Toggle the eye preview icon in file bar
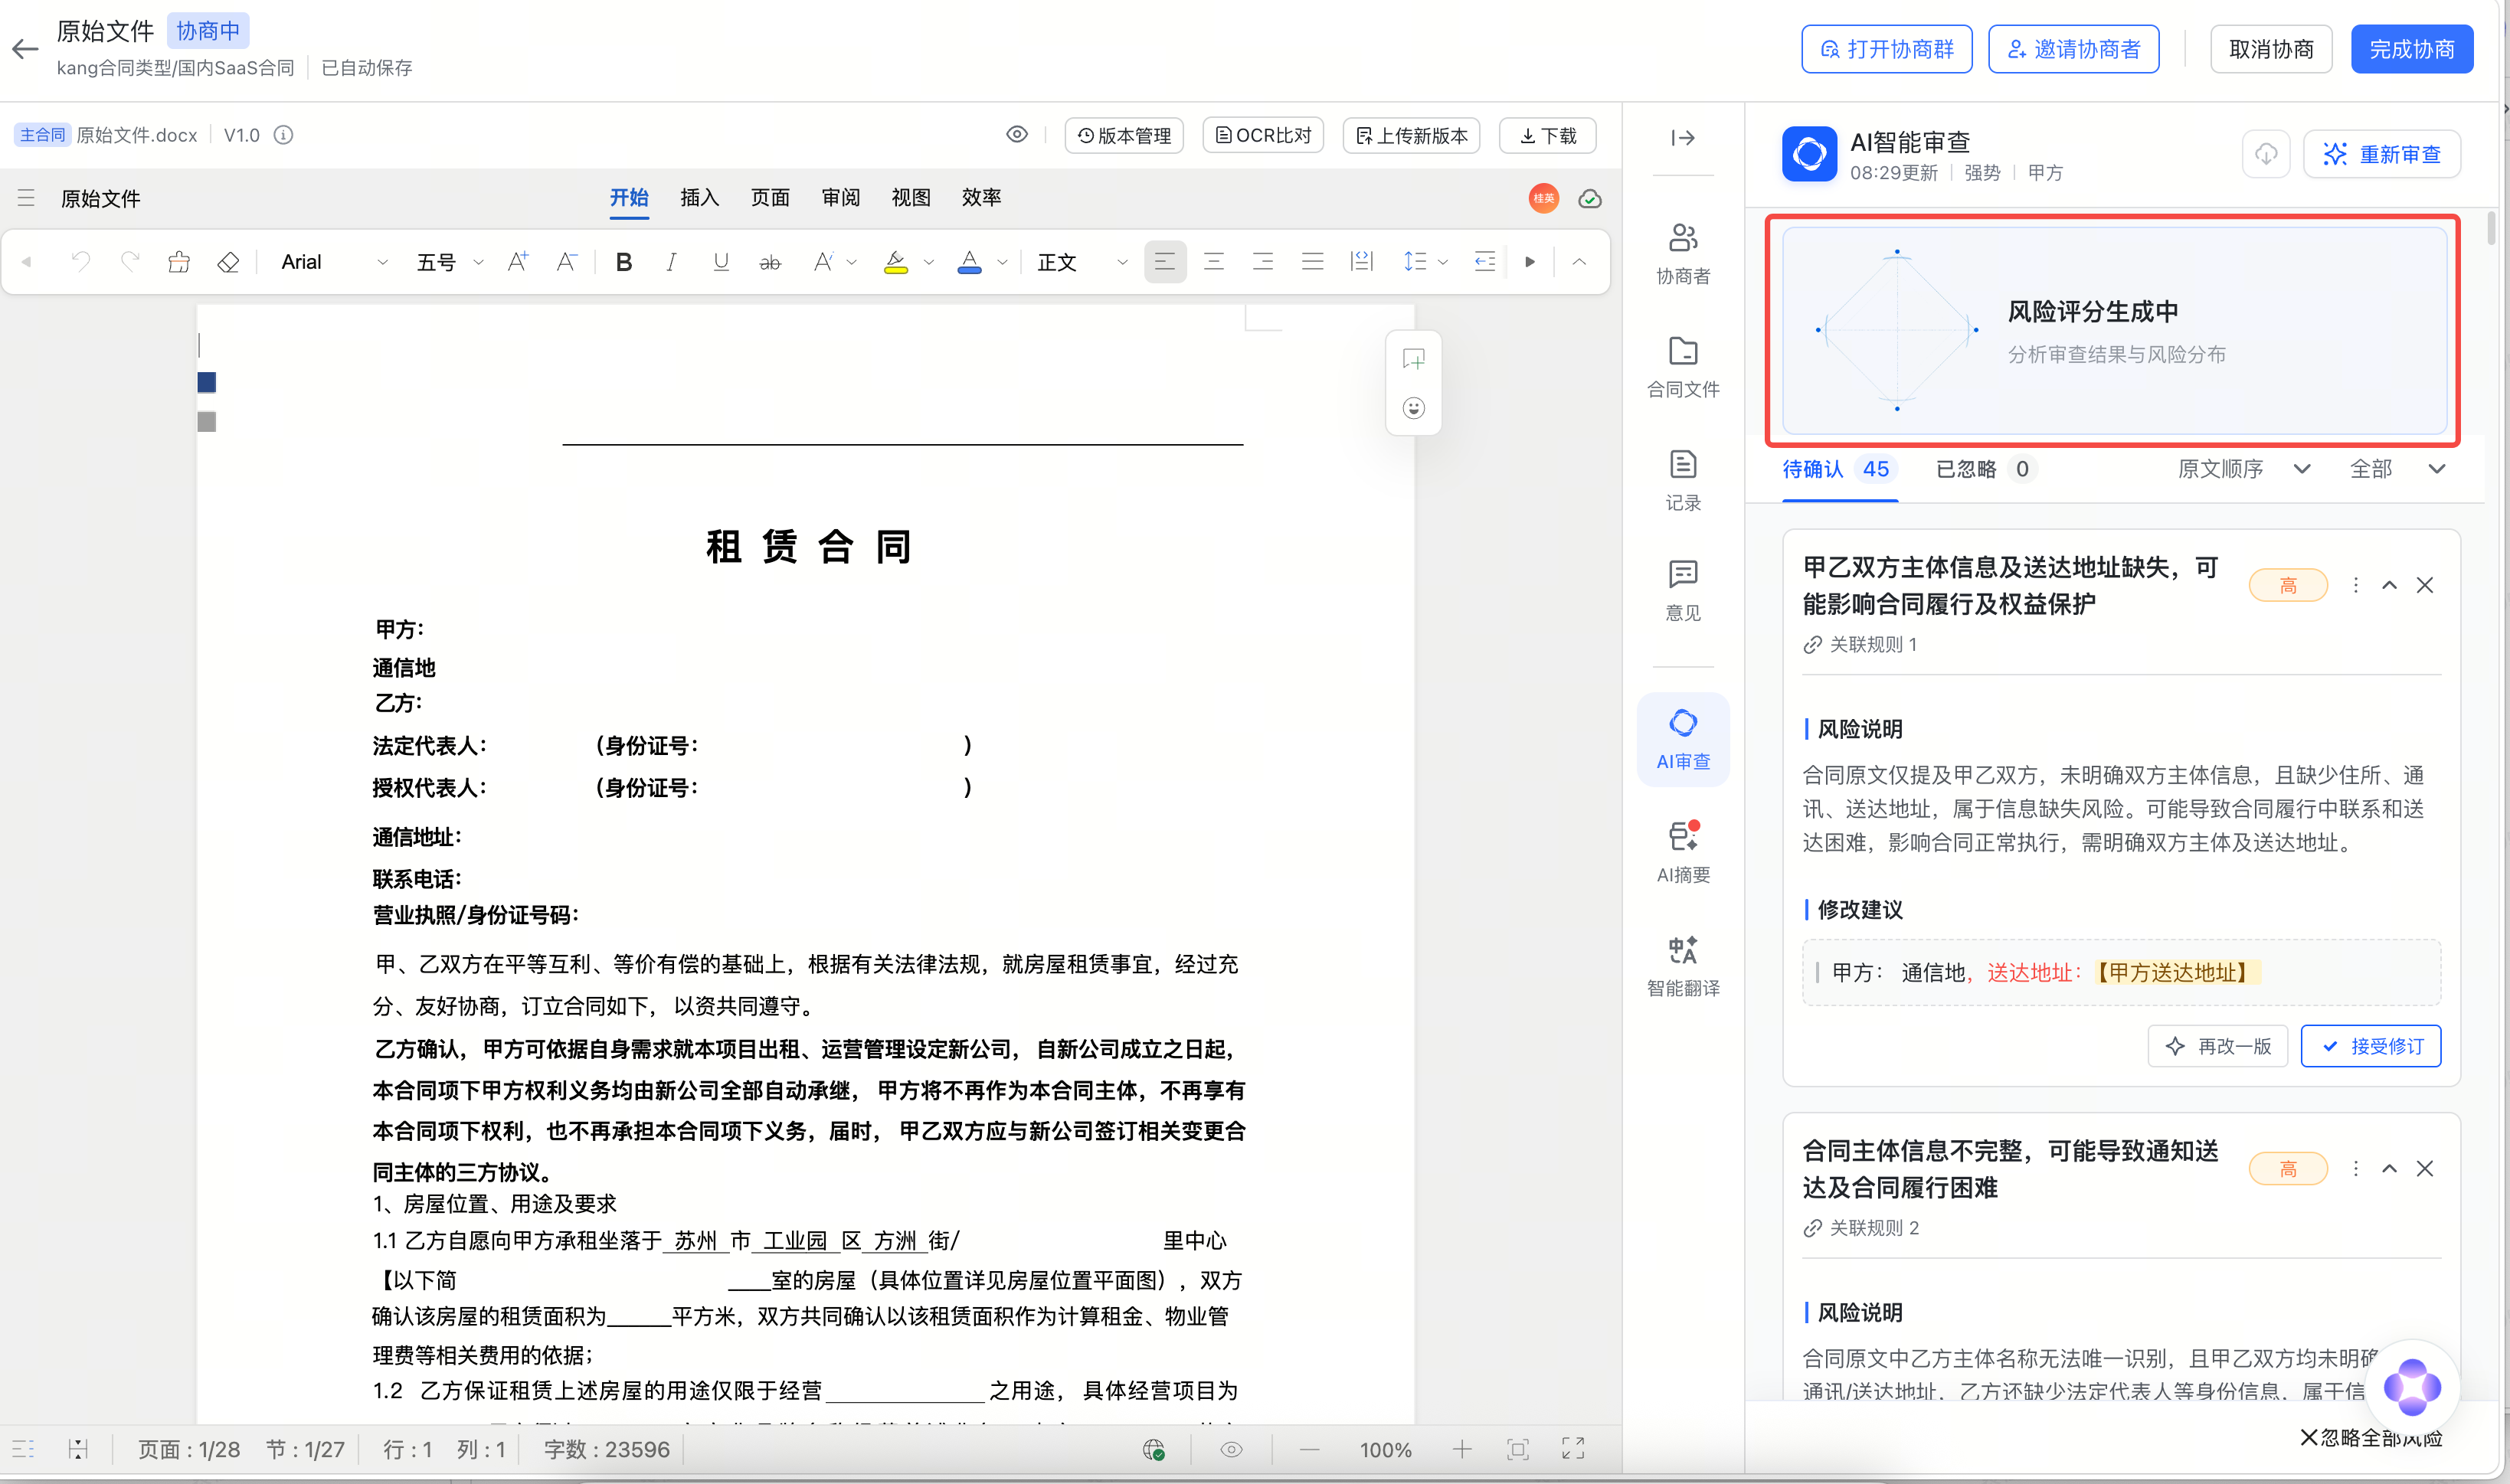This screenshot has width=2510, height=1484. pyautogui.click(x=1017, y=134)
